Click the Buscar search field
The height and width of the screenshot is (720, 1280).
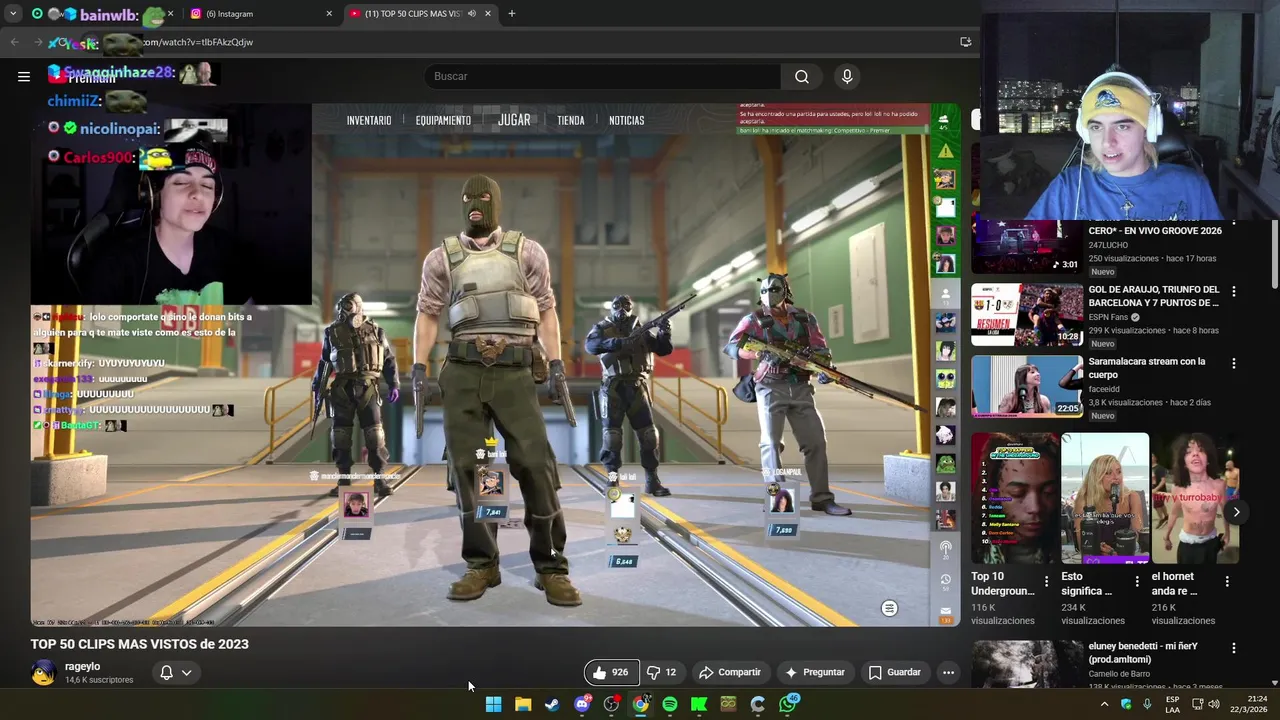pyautogui.click(x=604, y=77)
